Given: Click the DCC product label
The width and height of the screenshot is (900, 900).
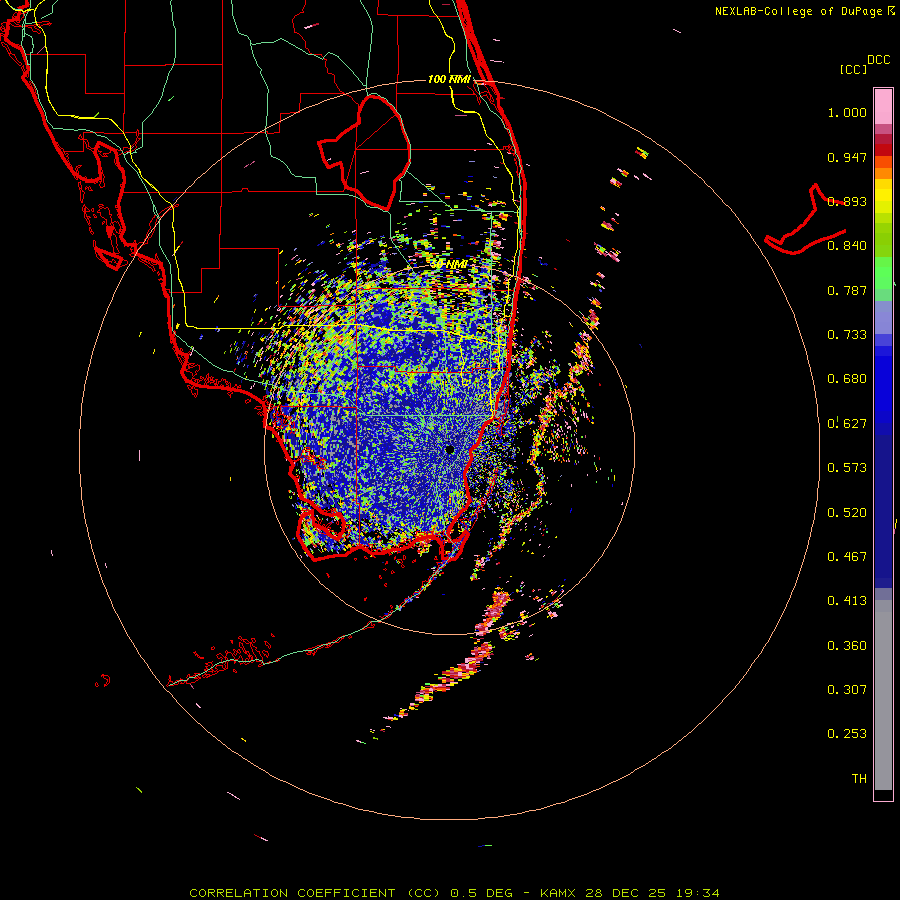Looking at the screenshot, I should click(878, 60).
